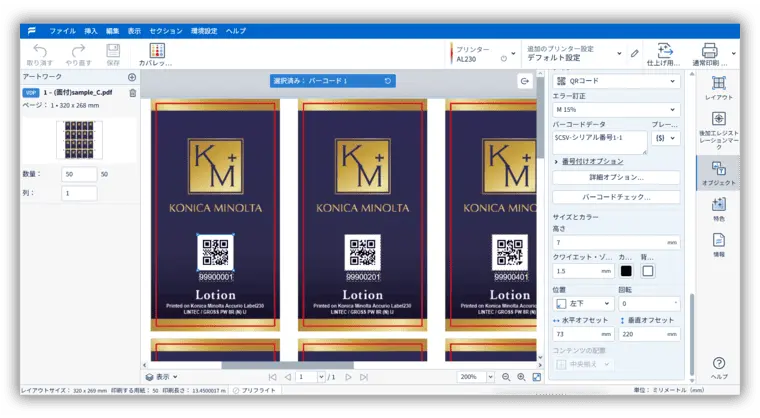Expand the numbering options (番号付けオプション) arrow
The width and height of the screenshot is (760, 418).
556,161
